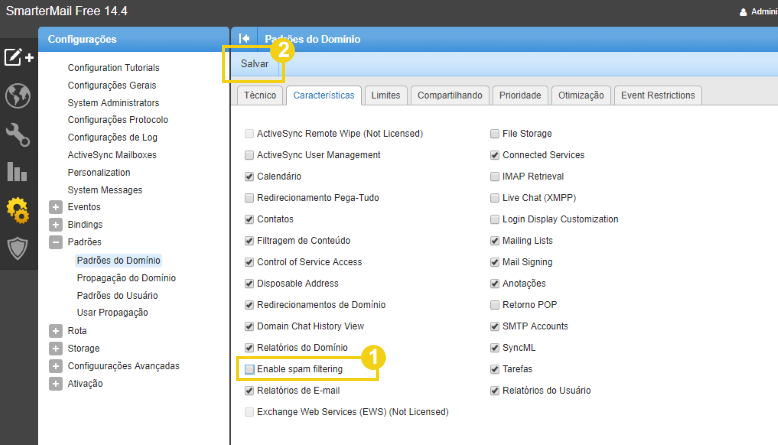Viewport: 778px width, 445px height.
Task: Open Configurações Gerais
Action: (112, 85)
